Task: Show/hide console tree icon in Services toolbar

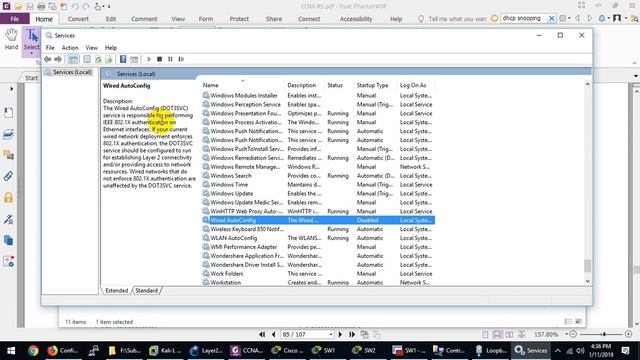Action: [73, 59]
